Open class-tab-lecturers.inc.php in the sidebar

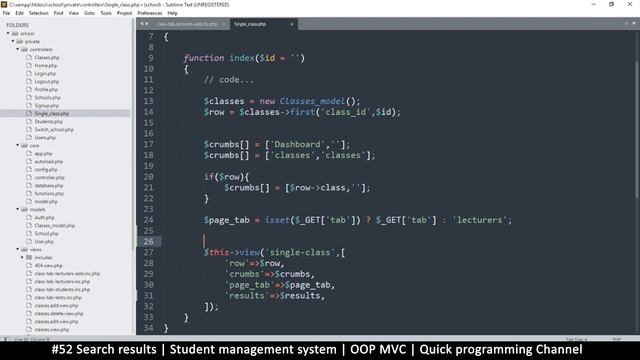(62, 282)
